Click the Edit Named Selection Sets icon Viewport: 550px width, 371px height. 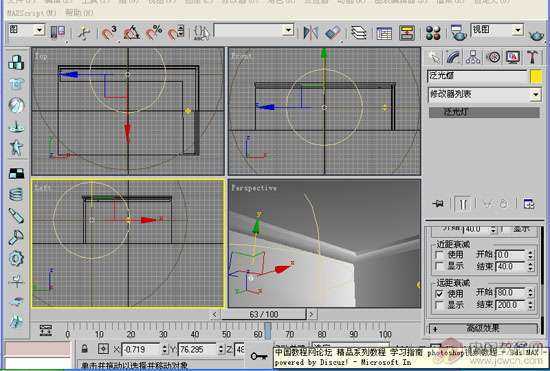201,33
